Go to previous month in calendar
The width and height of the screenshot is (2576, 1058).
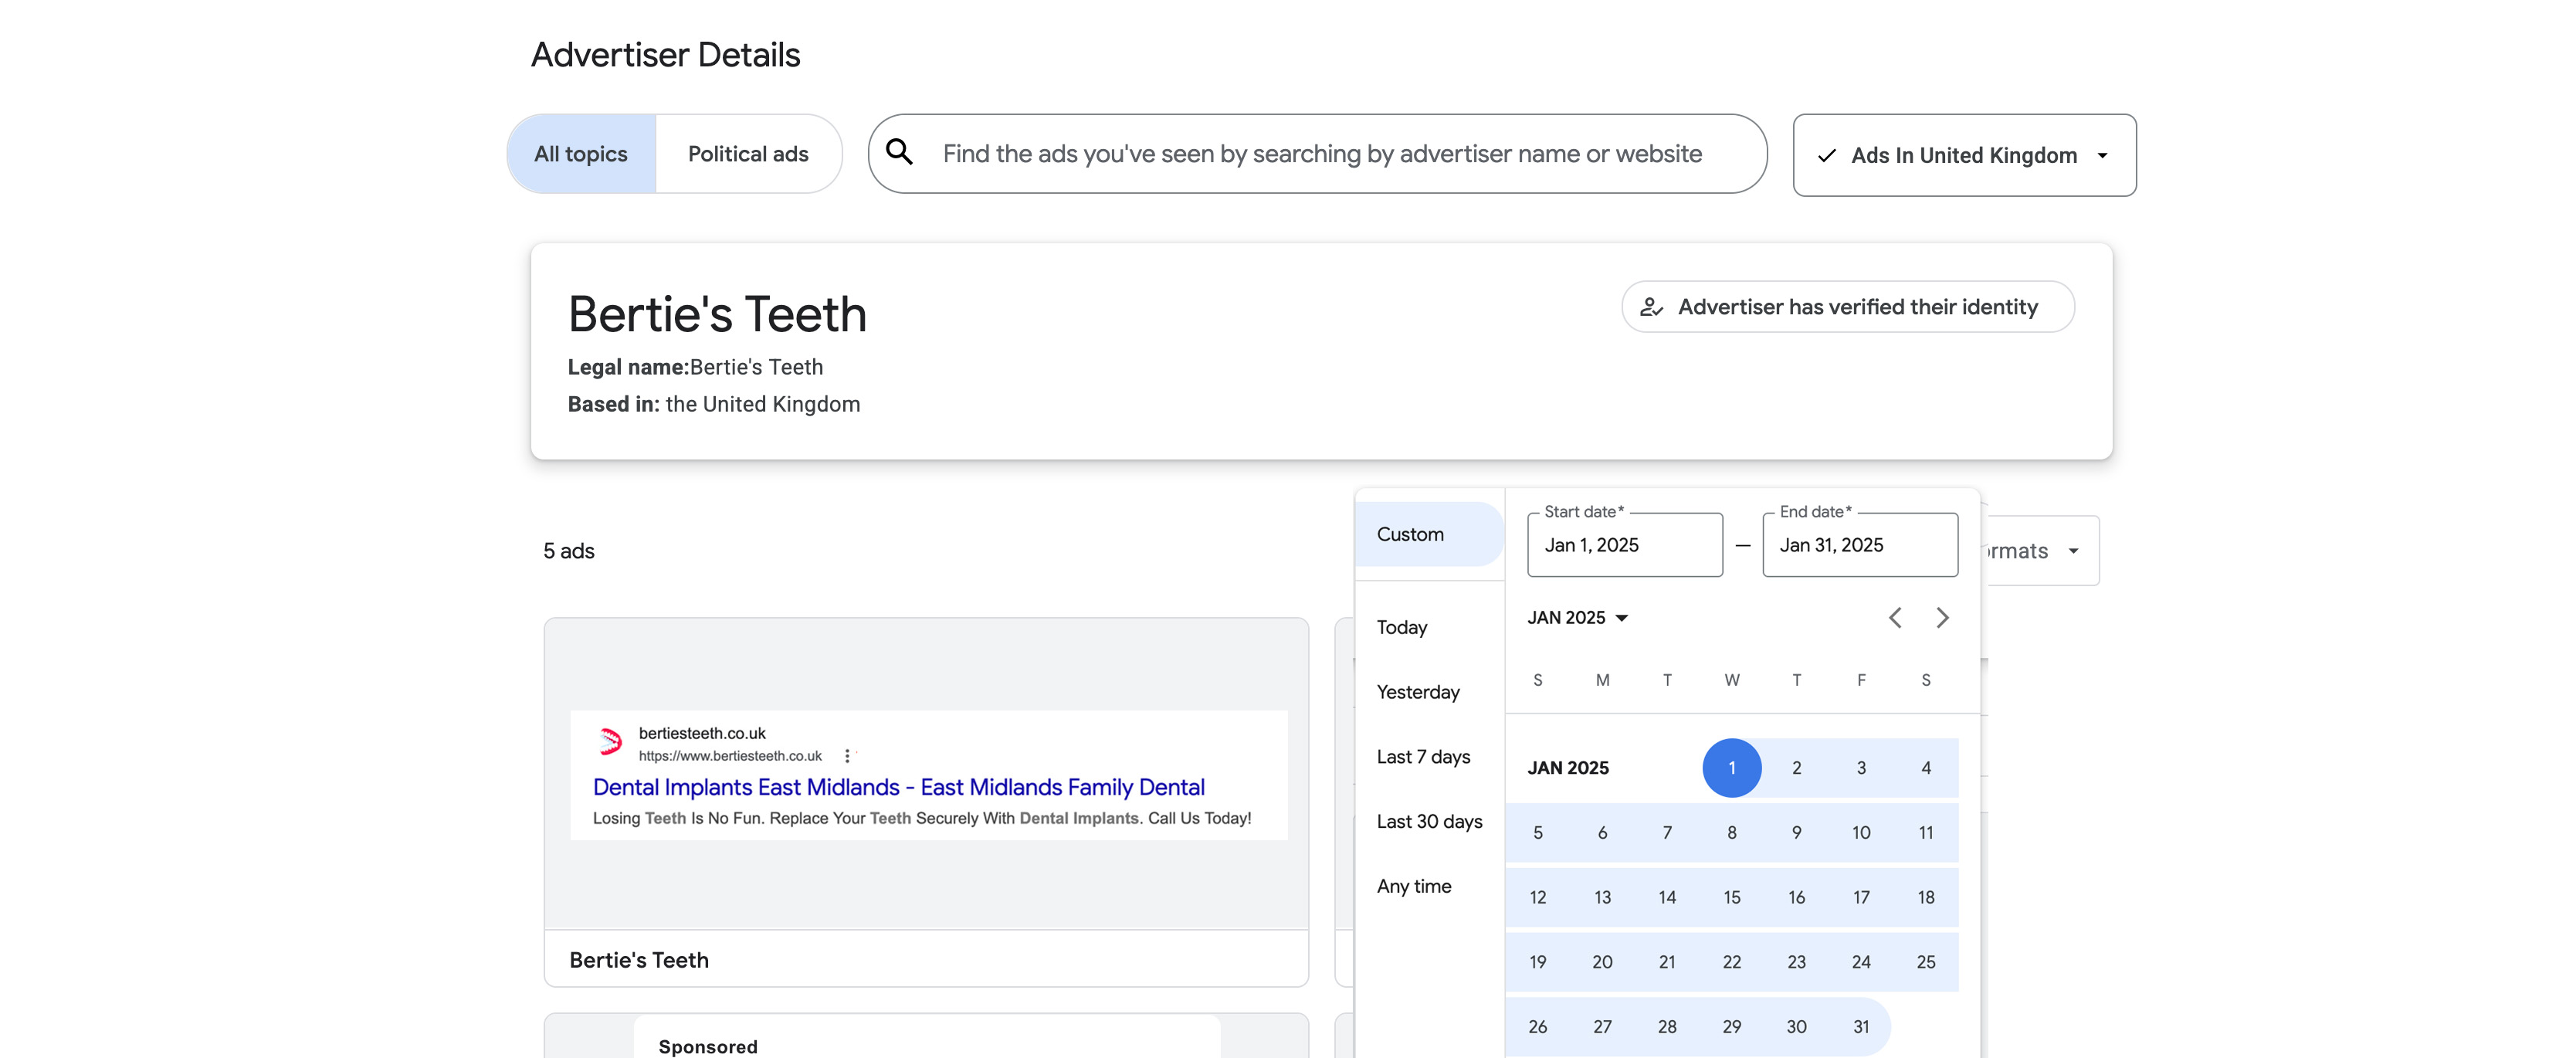(1895, 617)
